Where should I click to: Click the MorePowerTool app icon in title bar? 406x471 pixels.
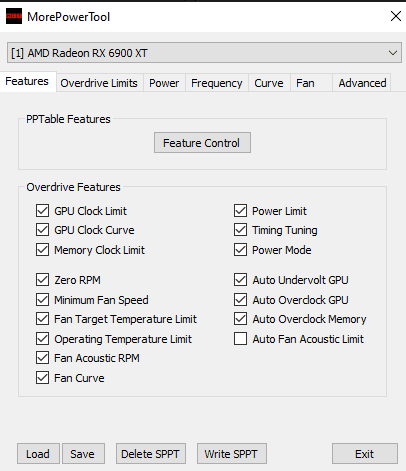[x=14, y=16]
